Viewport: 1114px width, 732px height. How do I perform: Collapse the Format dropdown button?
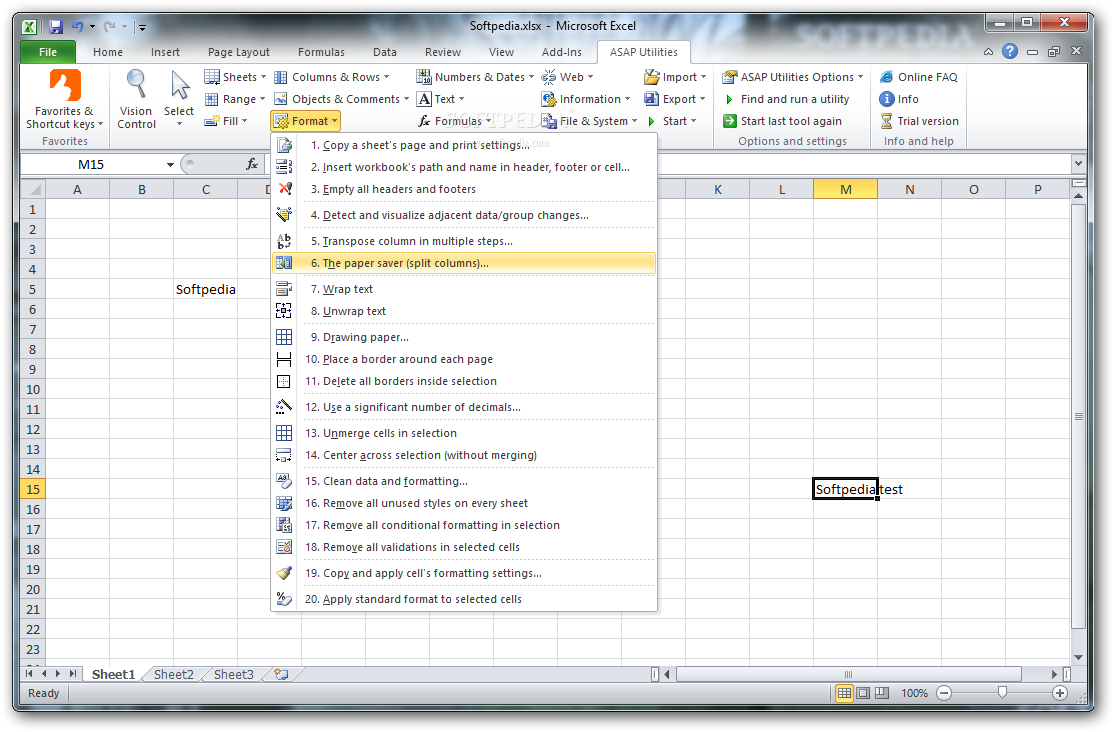(x=306, y=121)
